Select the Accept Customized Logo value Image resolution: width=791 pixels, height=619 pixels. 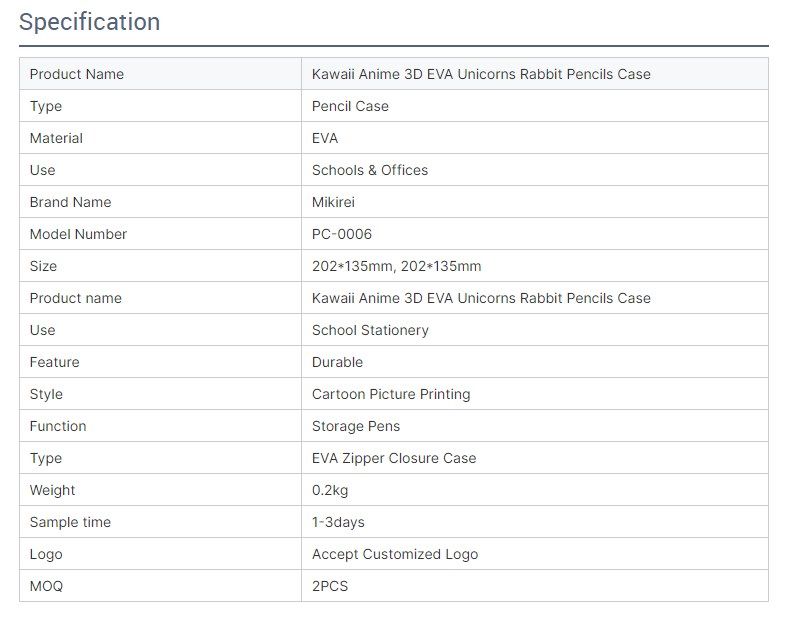click(x=395, y=554)
